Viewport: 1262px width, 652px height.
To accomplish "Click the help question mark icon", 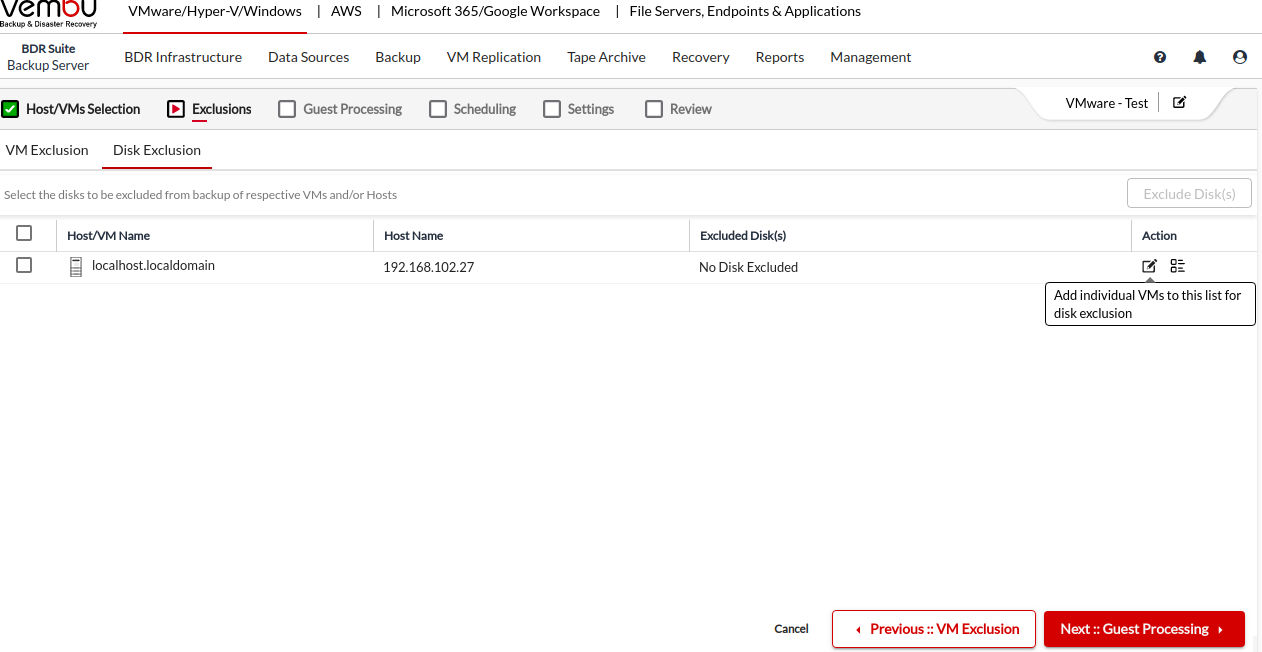I will coord(1160,58).
